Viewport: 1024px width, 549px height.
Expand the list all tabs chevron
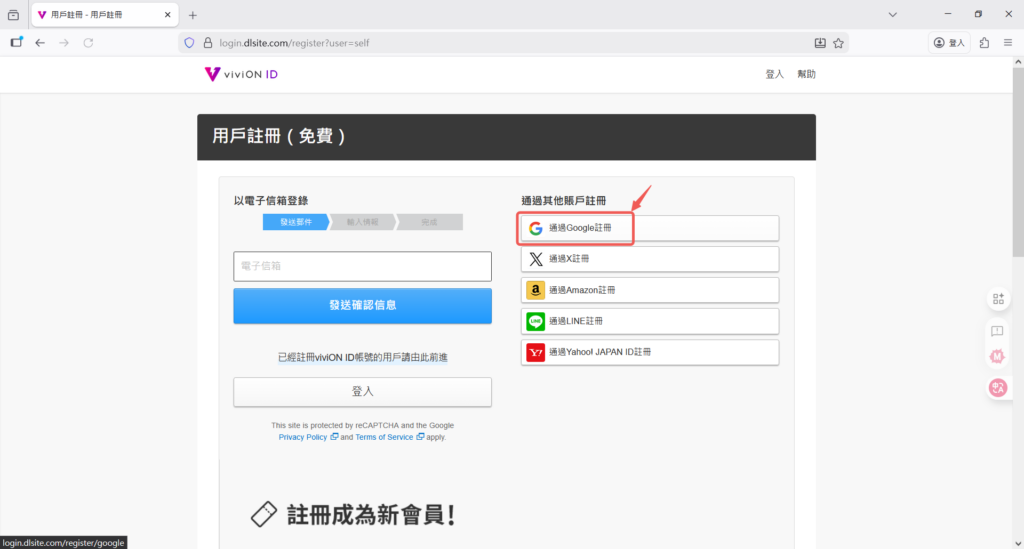(892, 15)
